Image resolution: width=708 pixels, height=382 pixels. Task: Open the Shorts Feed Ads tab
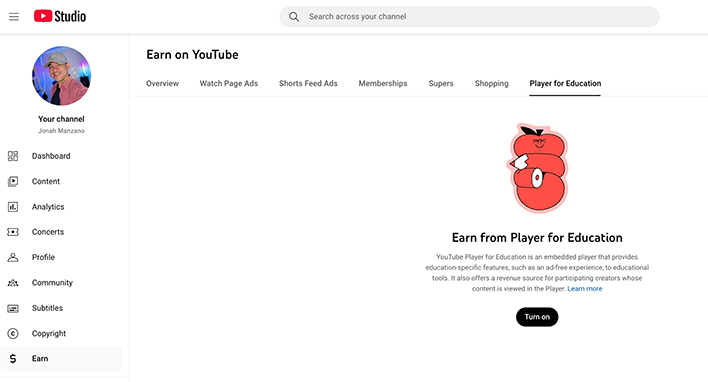pos(308,84)
